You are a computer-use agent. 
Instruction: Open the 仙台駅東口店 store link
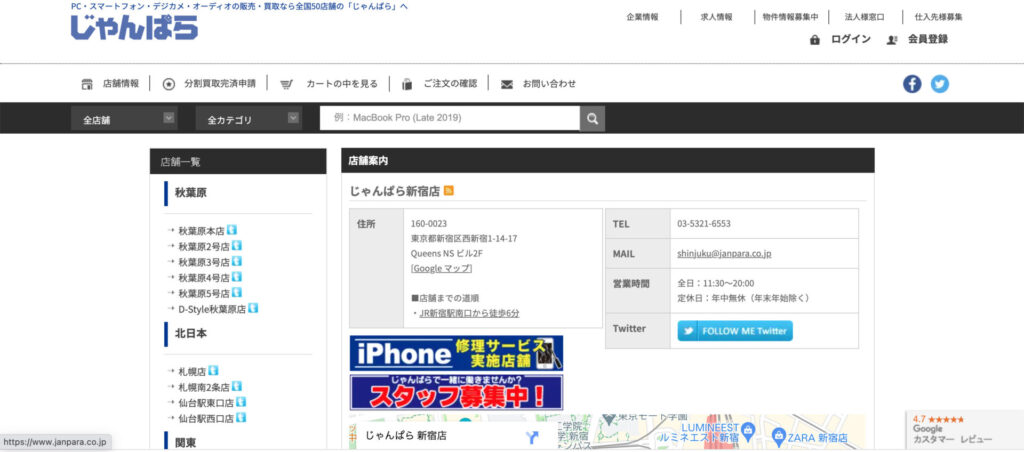coord(206,402)
